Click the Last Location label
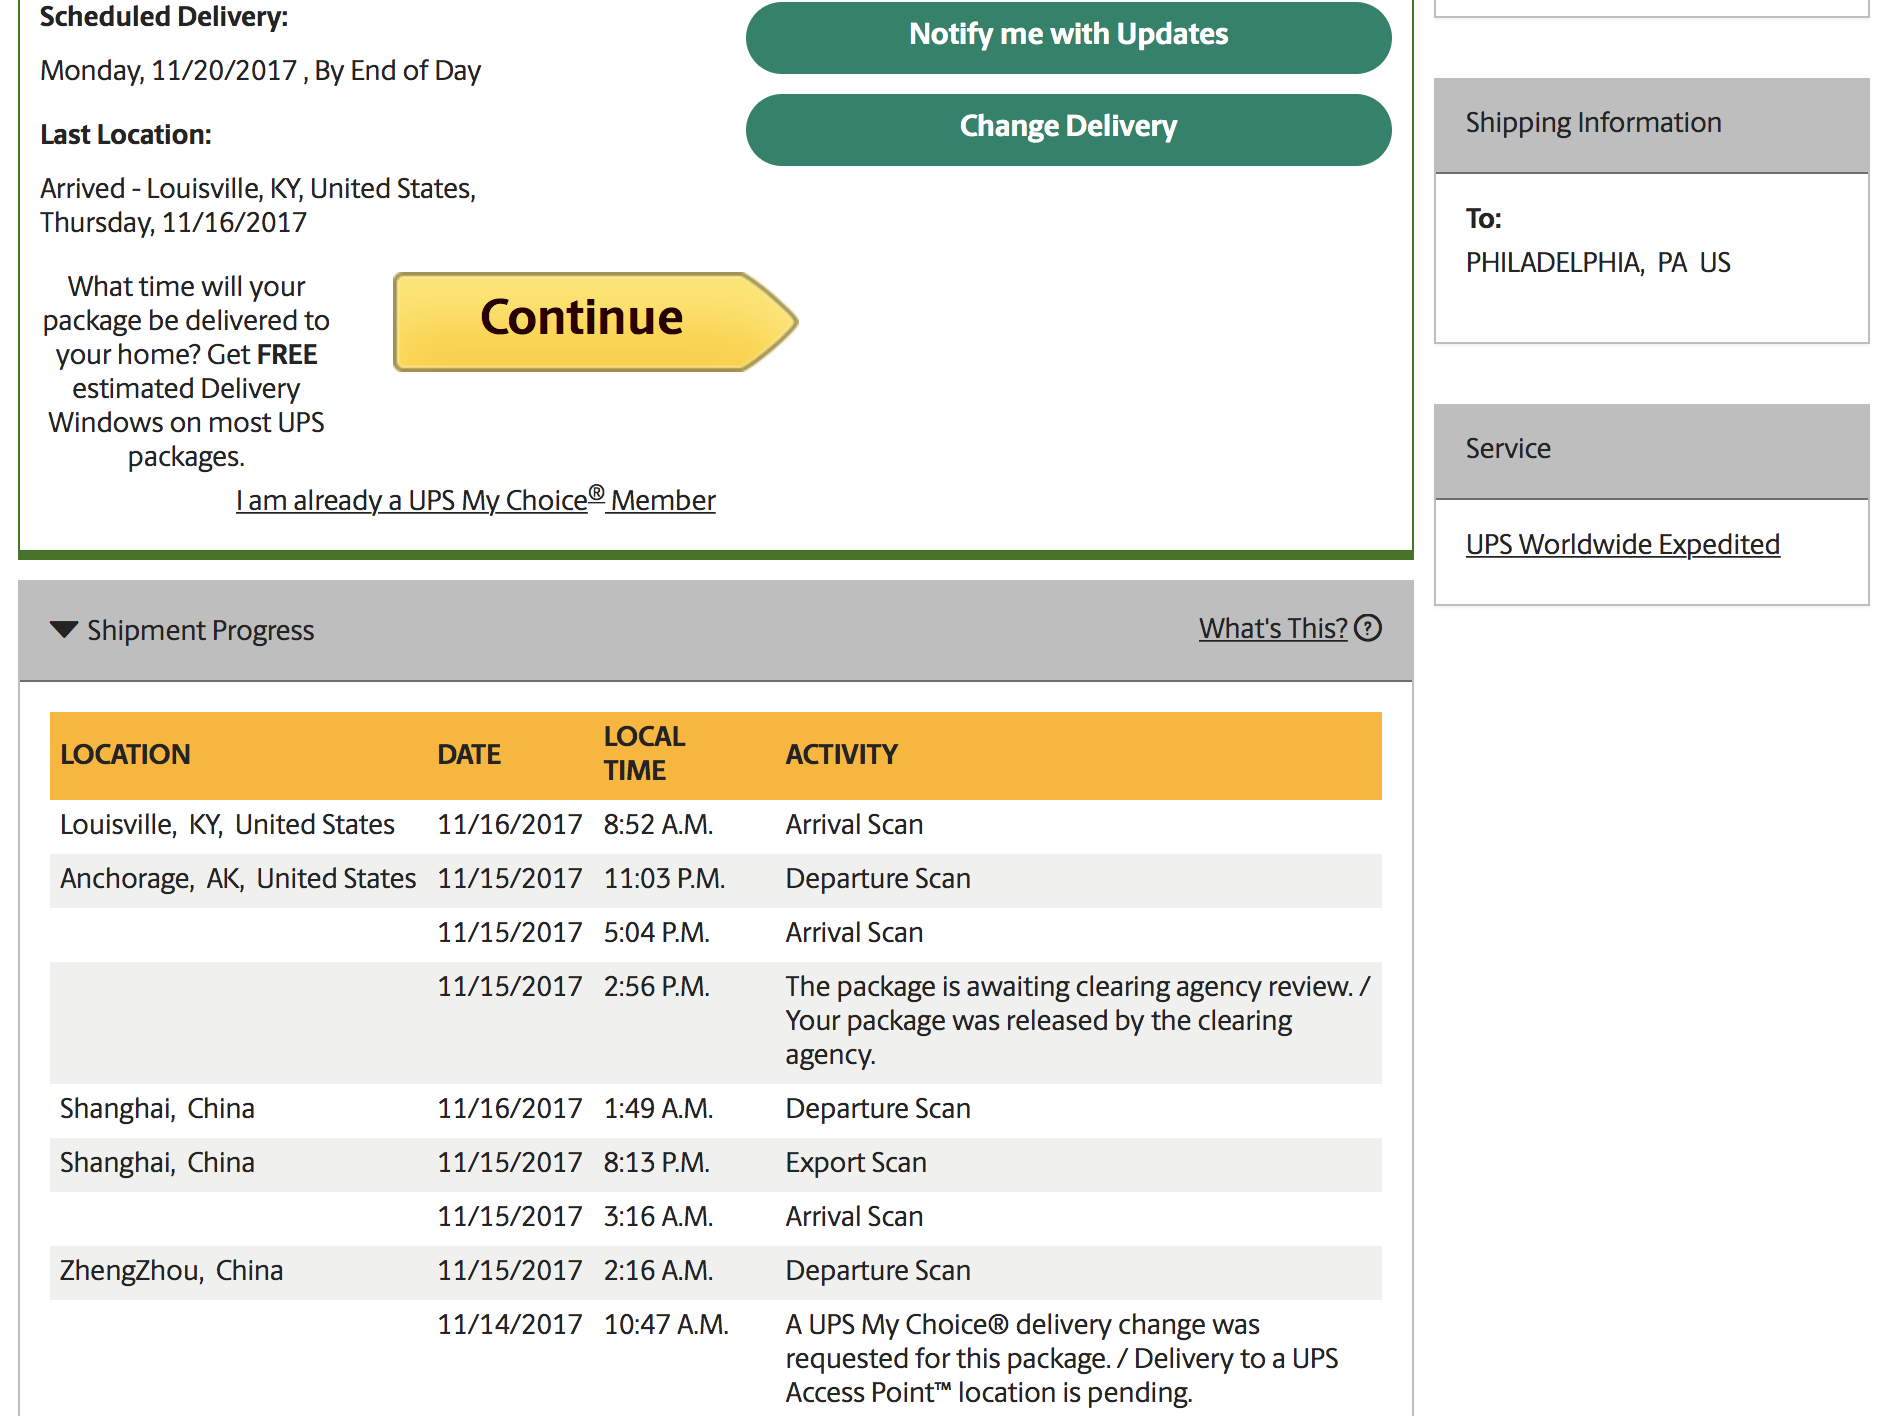The width and height of the screenshot is (1881, 1416). click(126, 134)
